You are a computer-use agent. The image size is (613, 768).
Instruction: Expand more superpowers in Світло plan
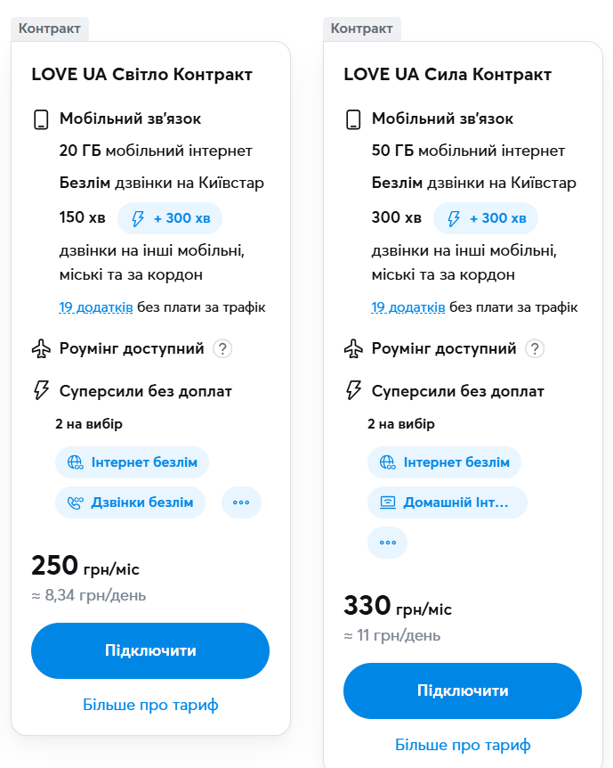241,502
